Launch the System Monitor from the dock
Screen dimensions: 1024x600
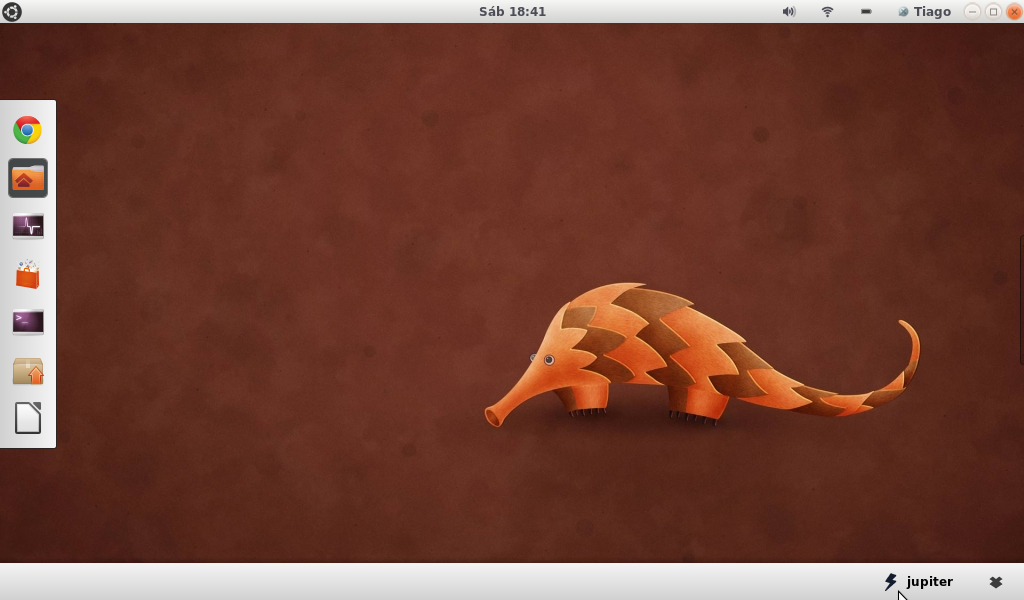pos(27,226)
